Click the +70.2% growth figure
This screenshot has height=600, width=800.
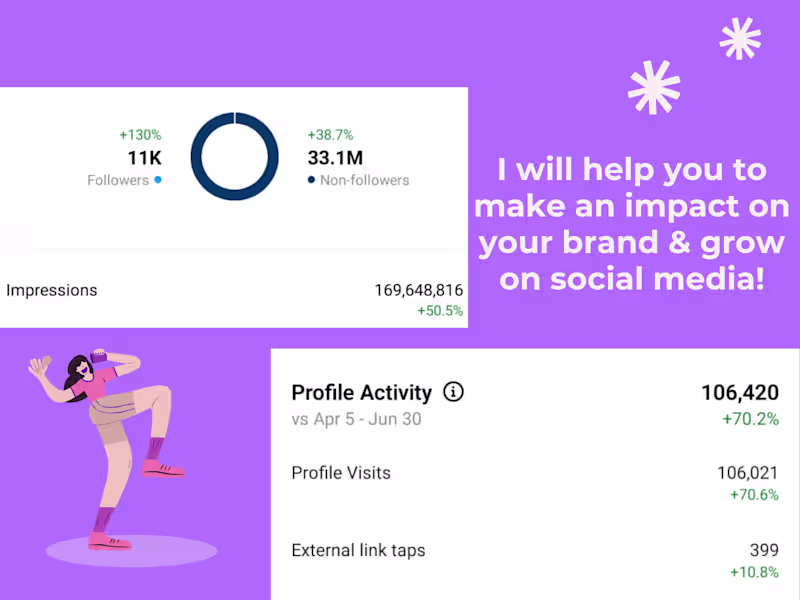click(750, 419)
